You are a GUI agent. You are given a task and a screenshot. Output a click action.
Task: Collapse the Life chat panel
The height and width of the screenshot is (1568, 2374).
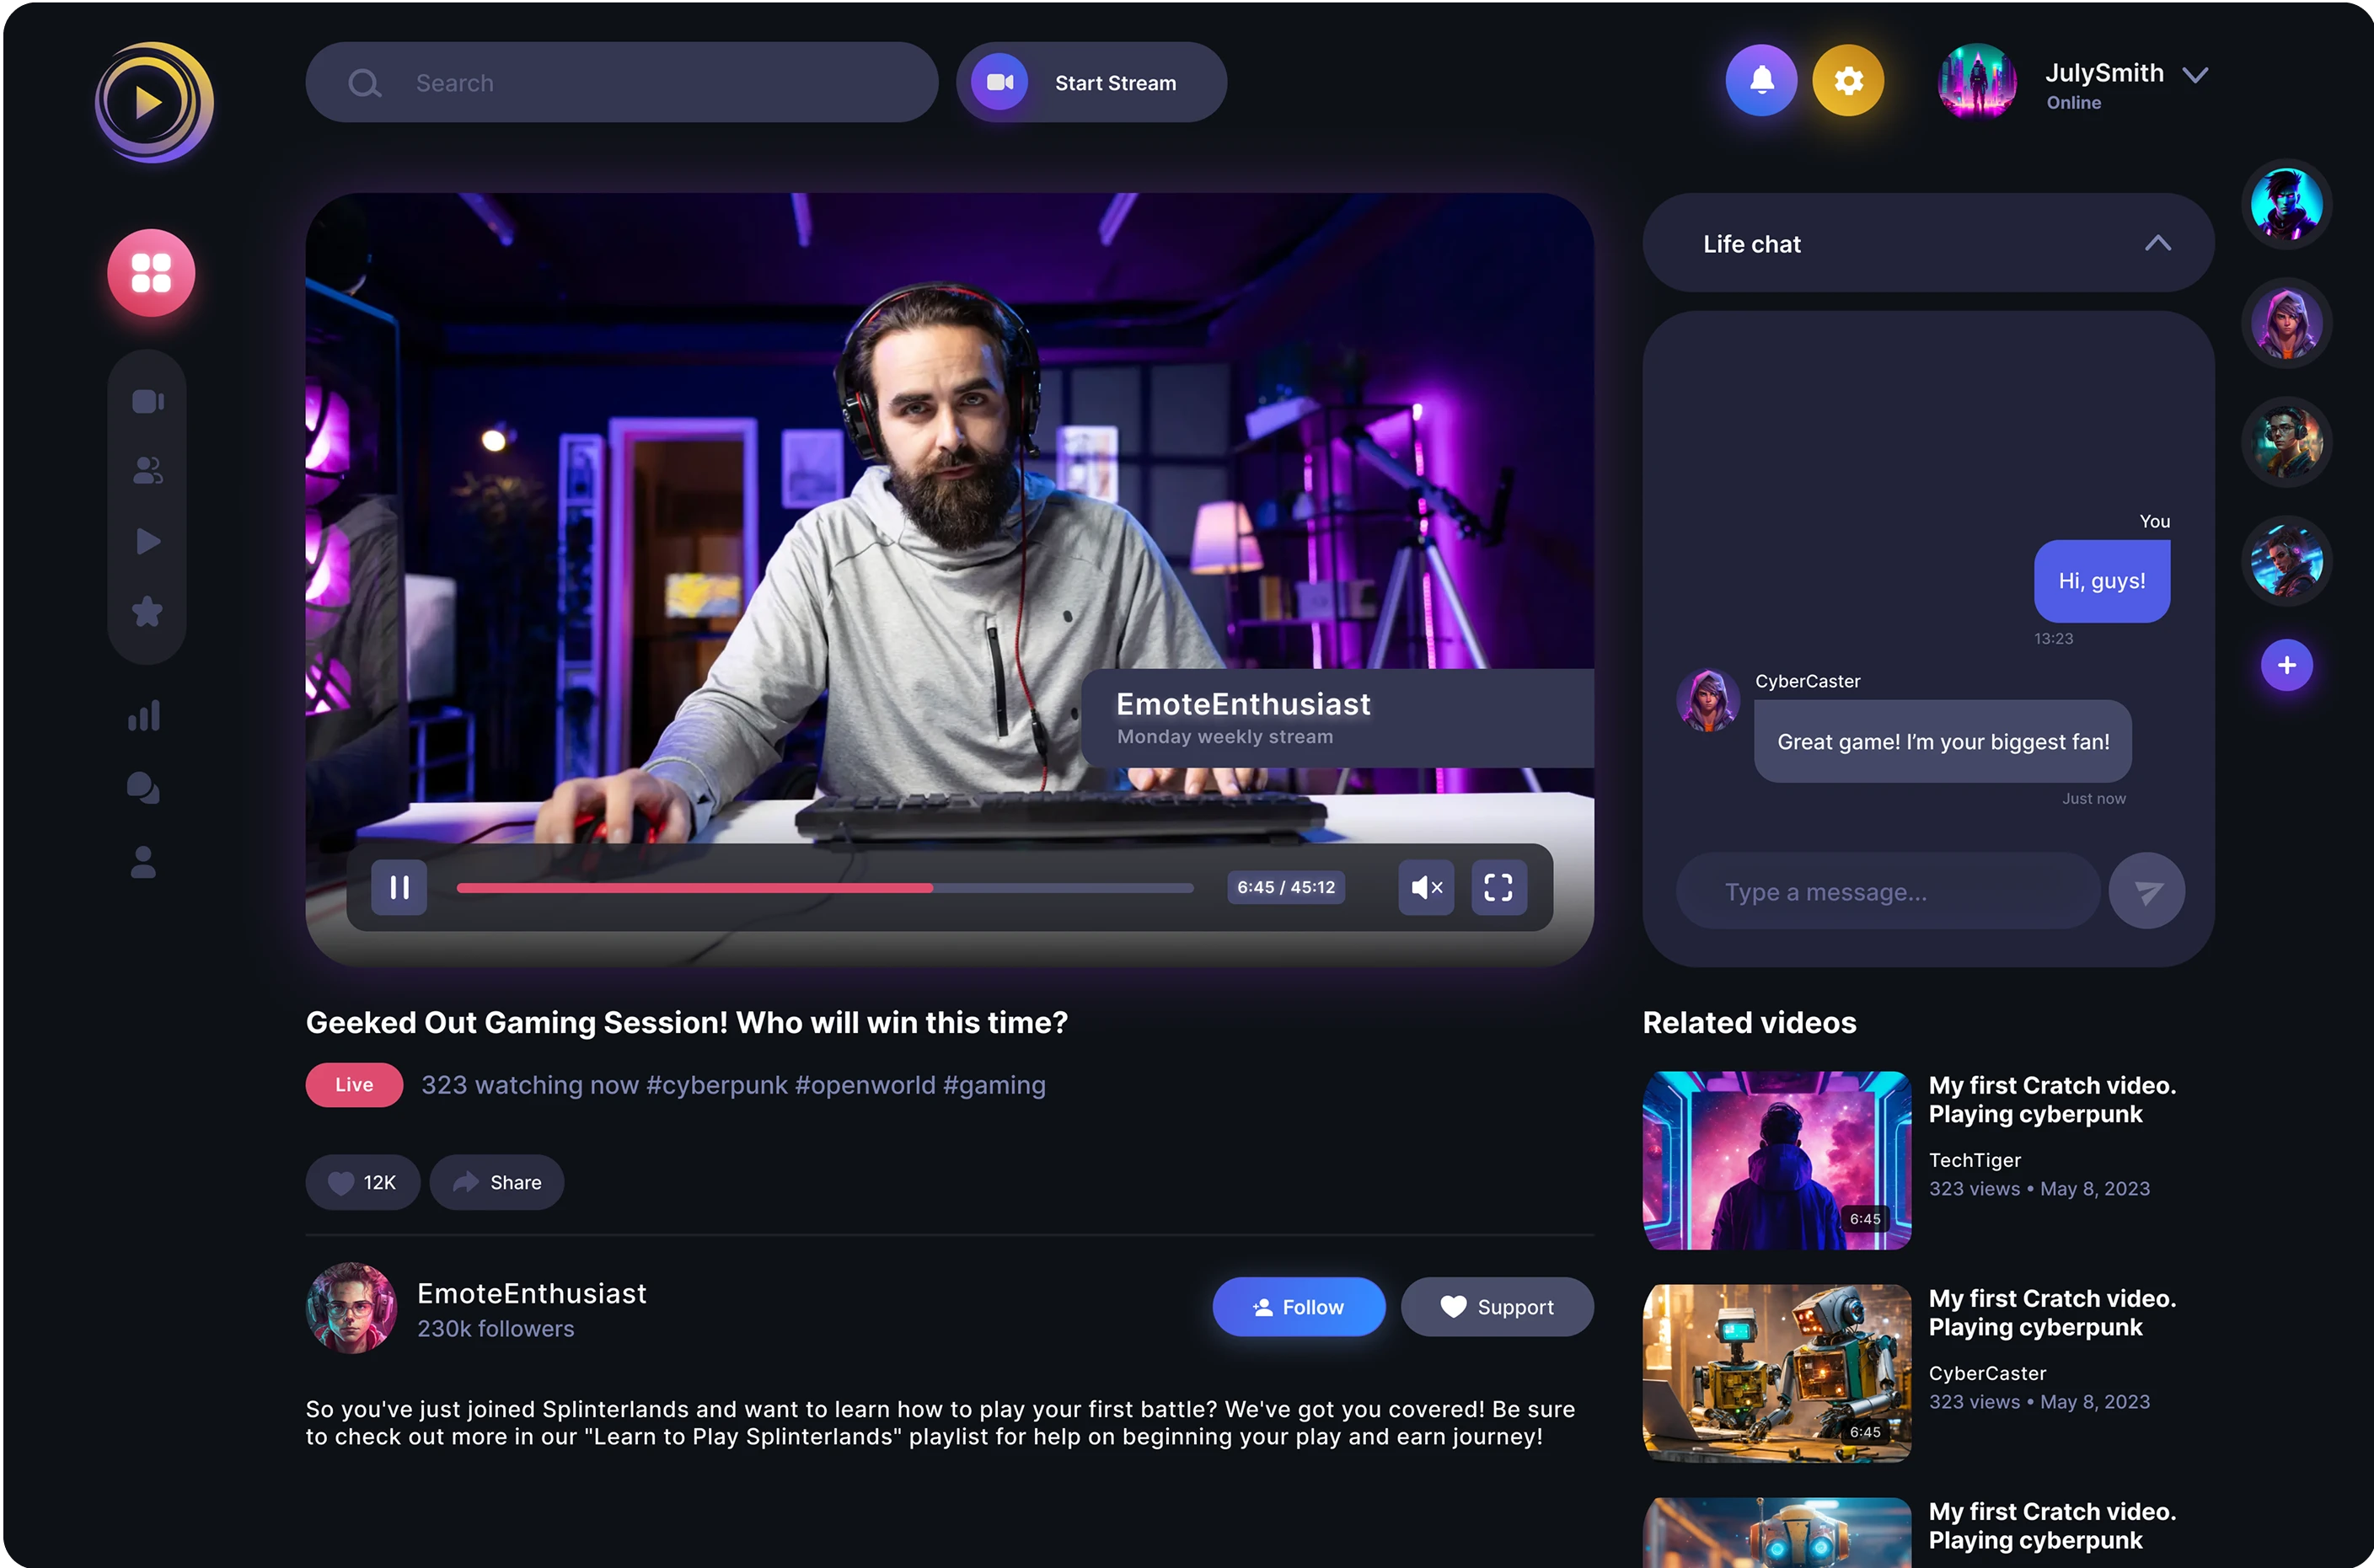2157,243
